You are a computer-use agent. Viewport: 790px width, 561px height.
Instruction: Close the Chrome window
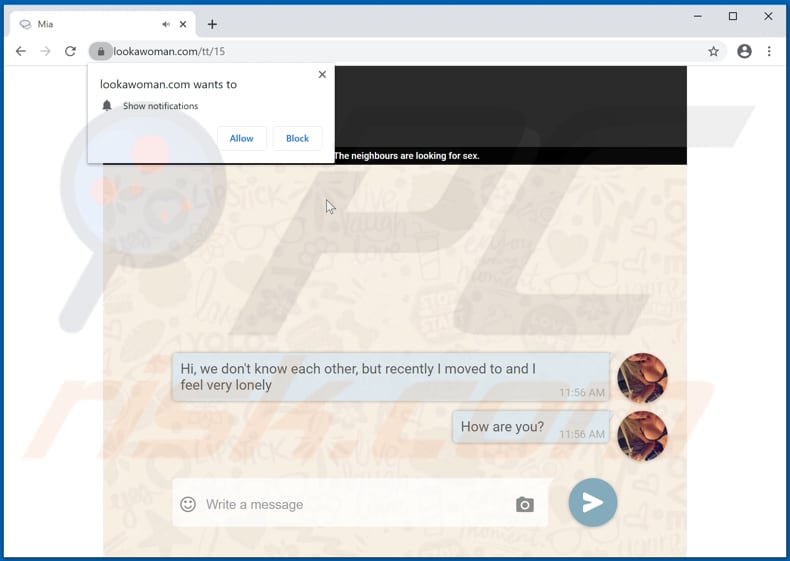pos(768,16)
